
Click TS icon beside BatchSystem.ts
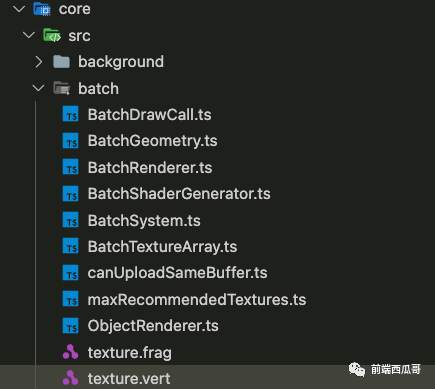click(x=71, y=220)
